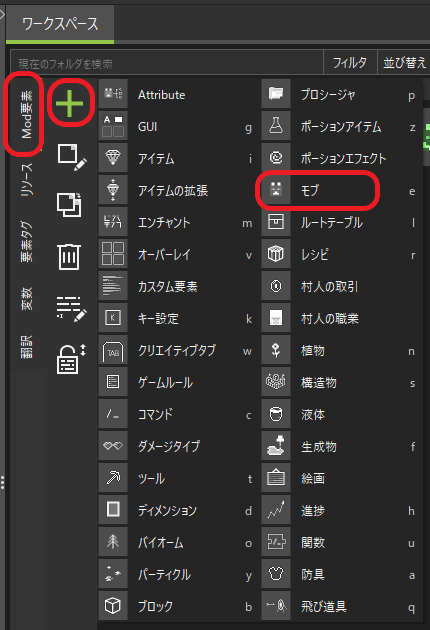
Task: Open the Mod要素 side tab
Action: (26, 115)
